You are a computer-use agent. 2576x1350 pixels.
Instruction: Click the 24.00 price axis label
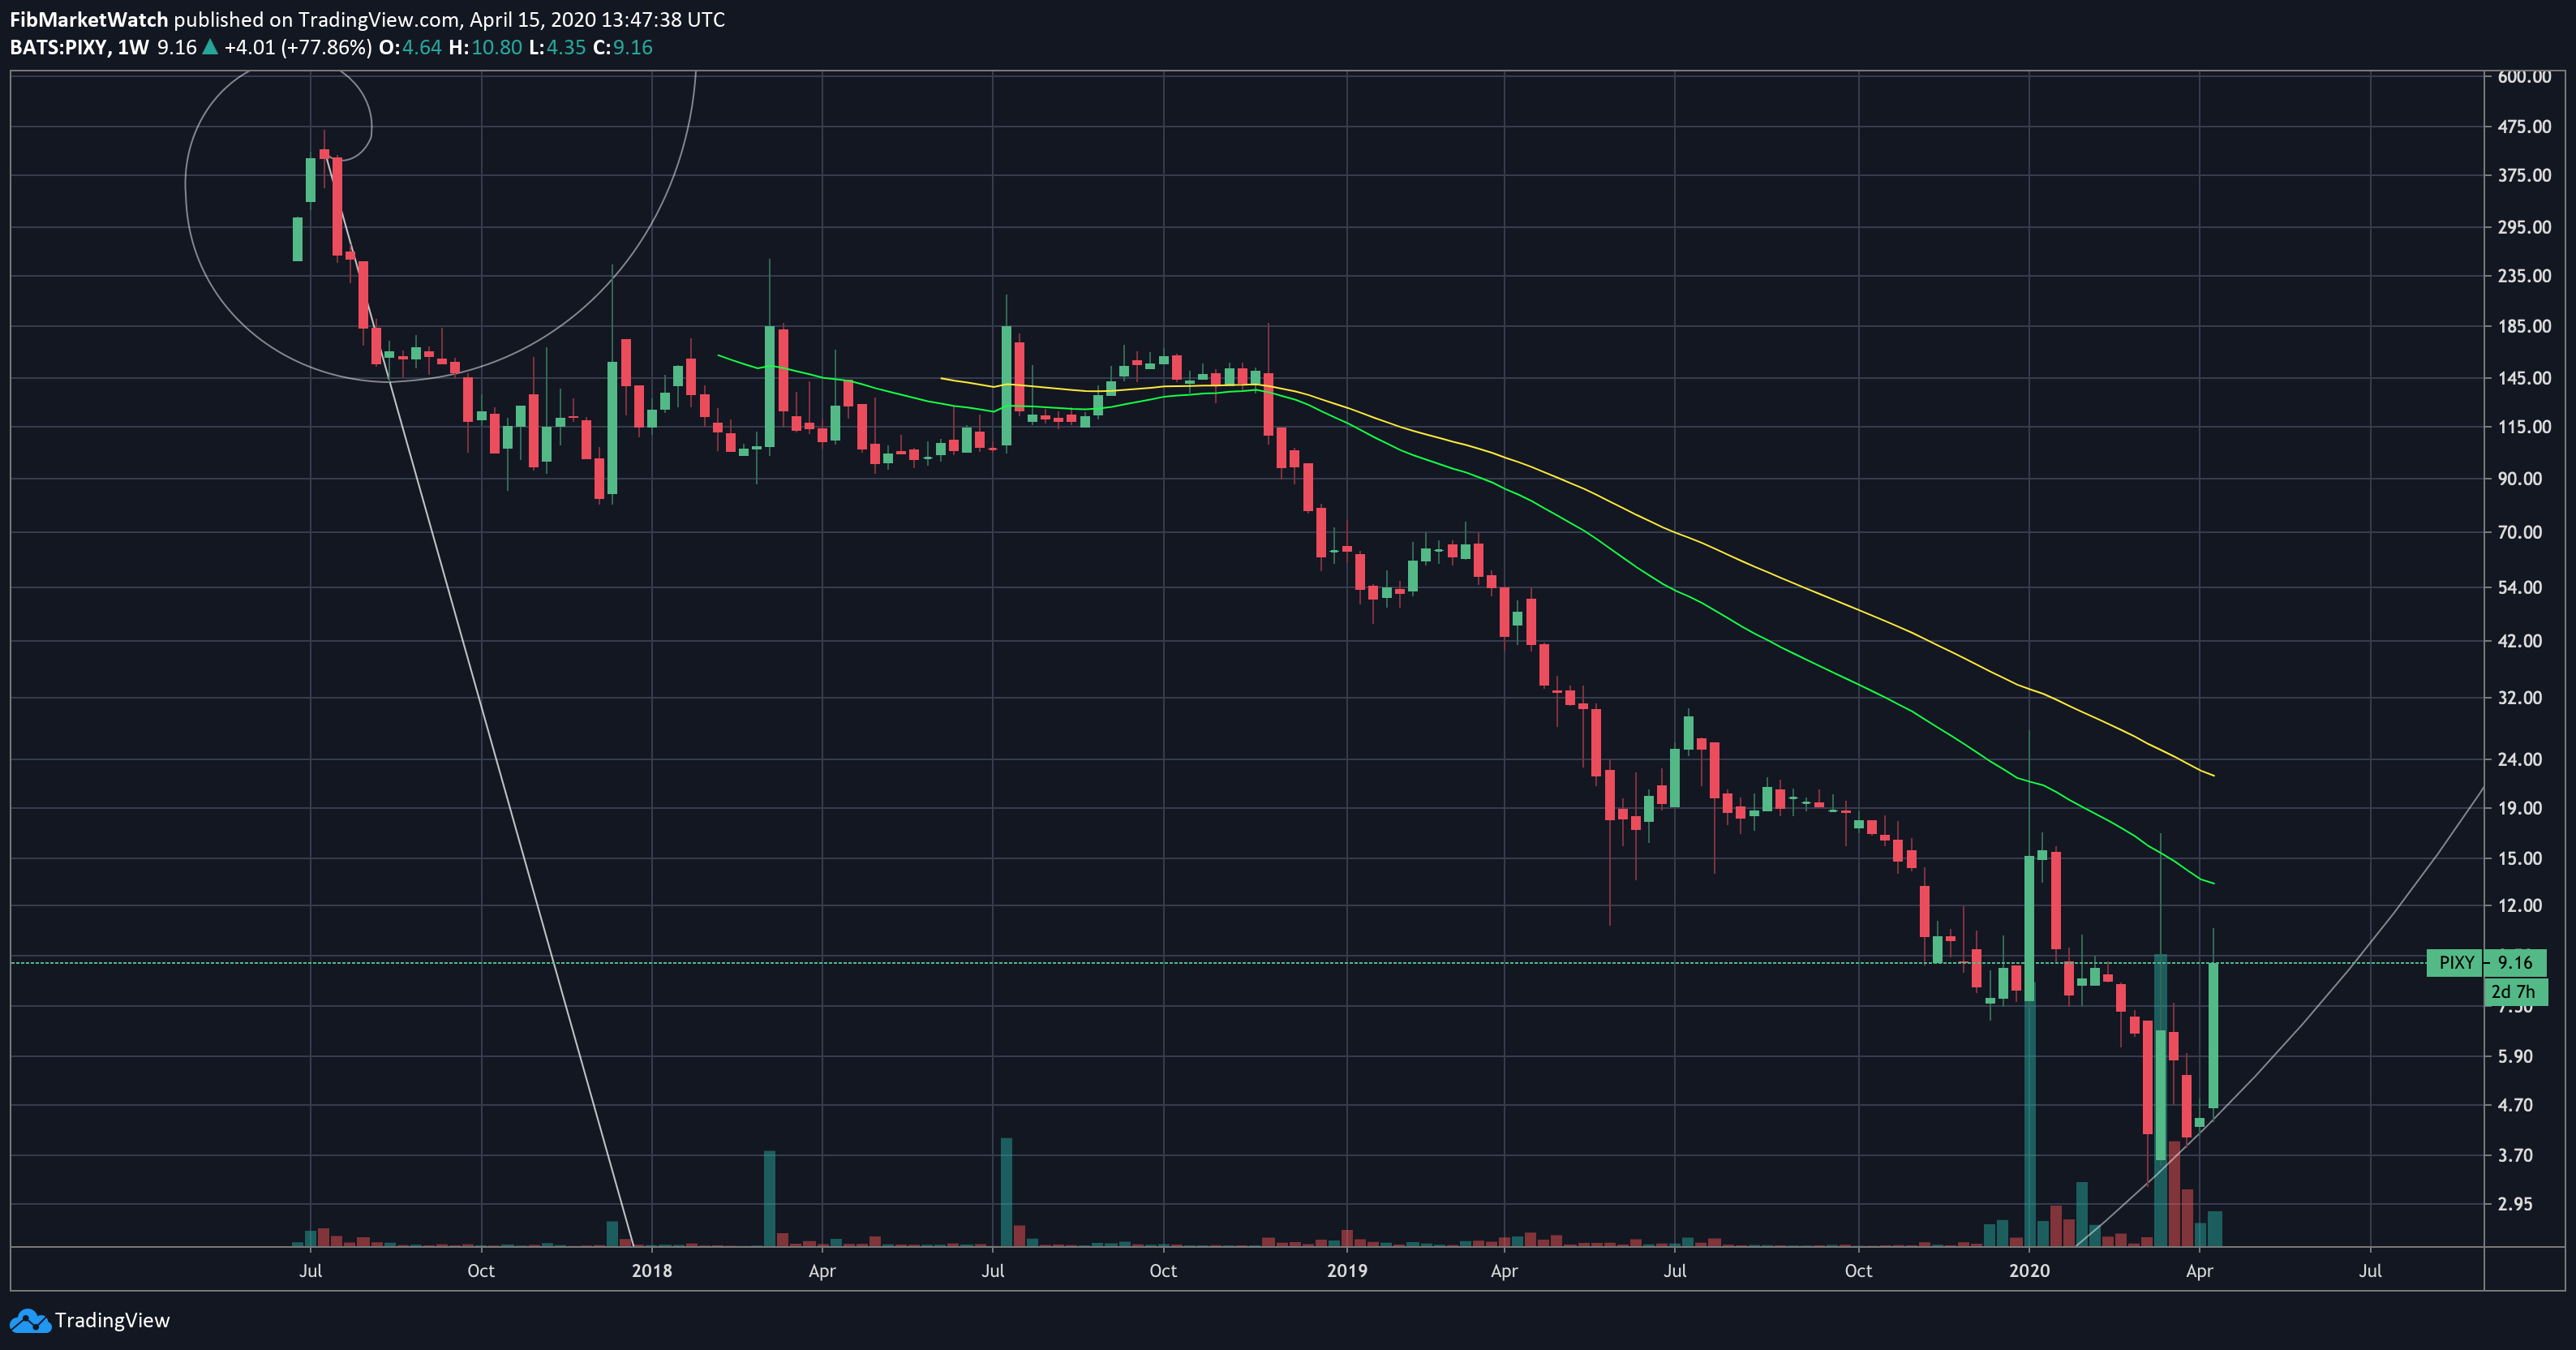coord(2519,759)
